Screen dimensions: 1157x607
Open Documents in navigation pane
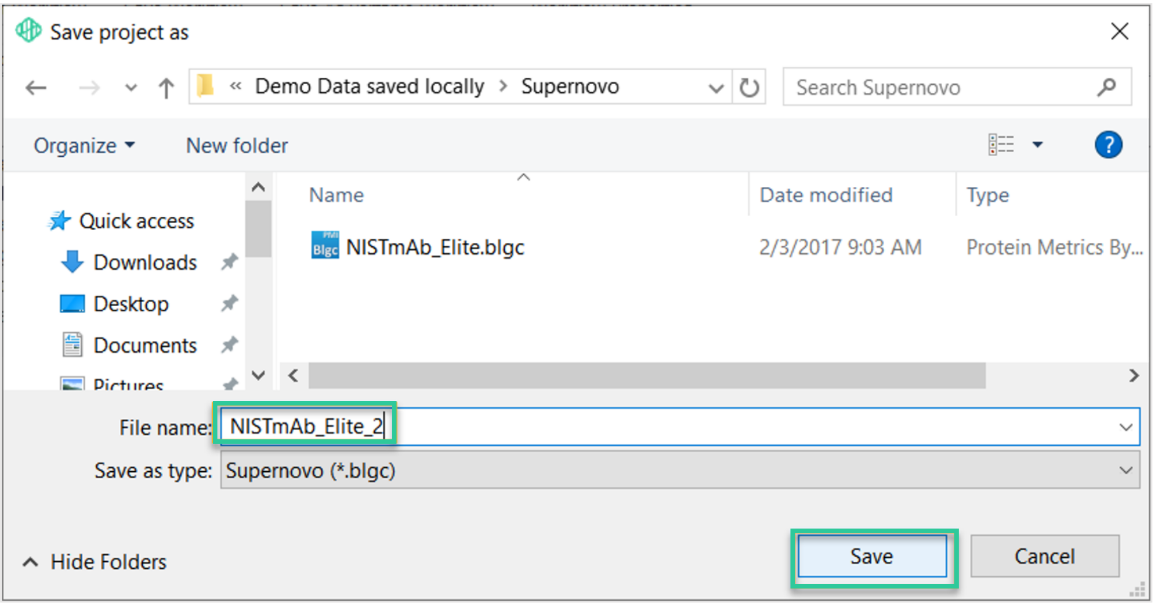[x=145, y=344]
